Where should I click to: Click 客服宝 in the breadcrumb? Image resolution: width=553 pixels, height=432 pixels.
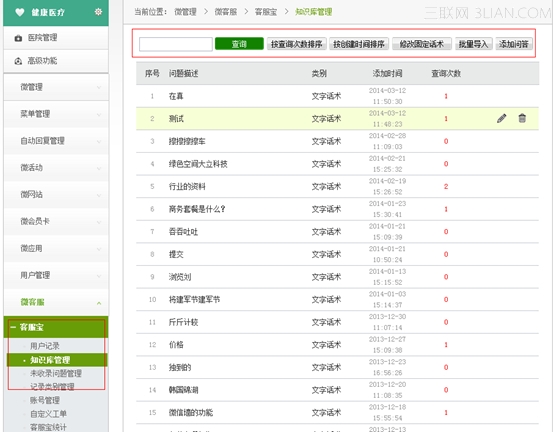(x=266, y=12)
